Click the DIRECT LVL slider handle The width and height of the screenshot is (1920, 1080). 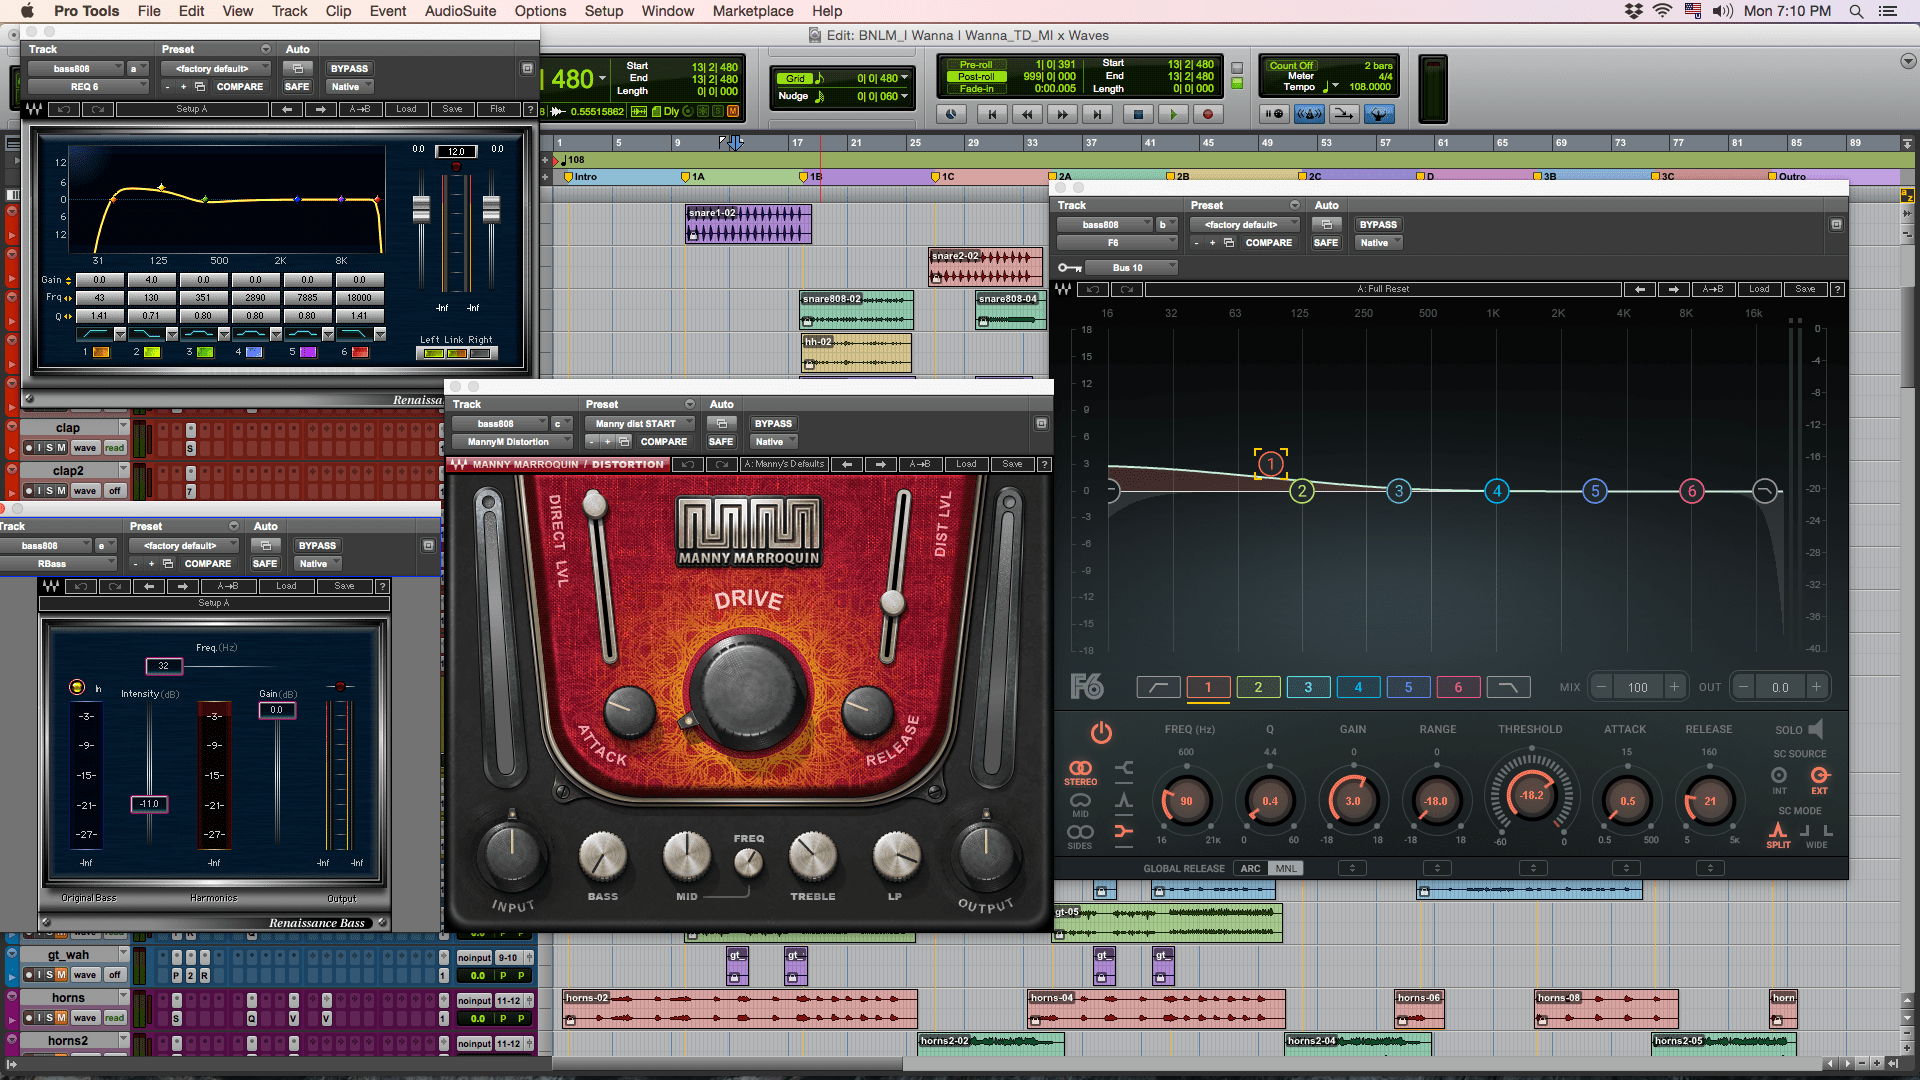(x=595, y=503)
